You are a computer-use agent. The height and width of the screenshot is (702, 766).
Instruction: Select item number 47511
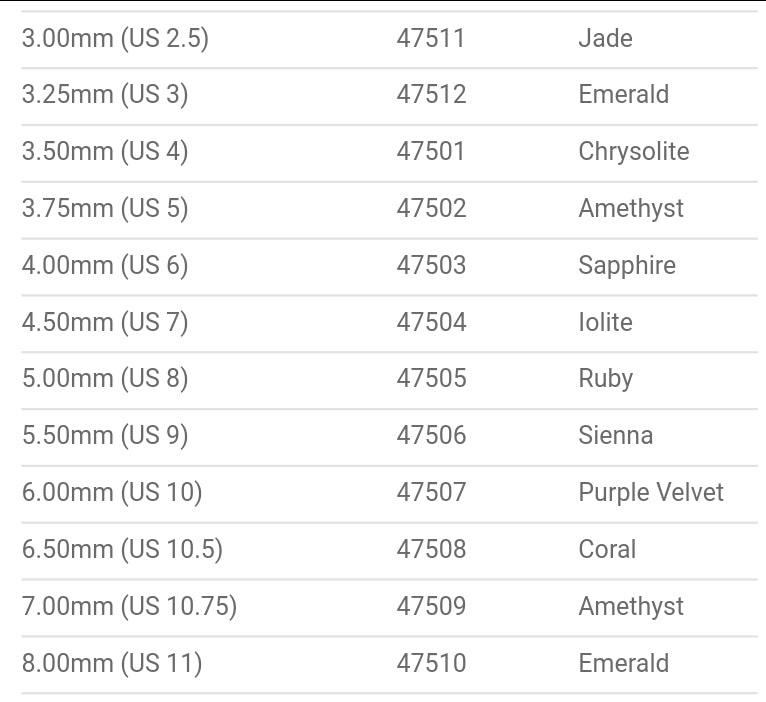(431, 39)
